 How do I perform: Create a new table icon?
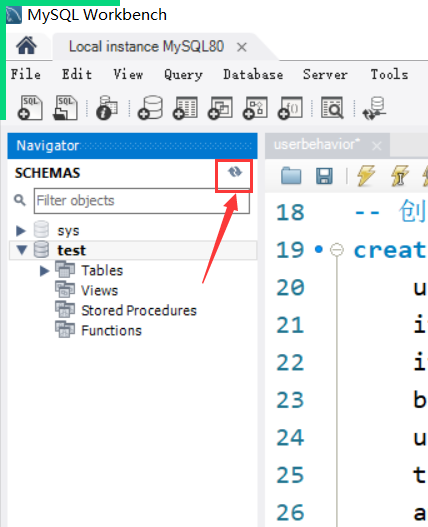pos(185,108)
